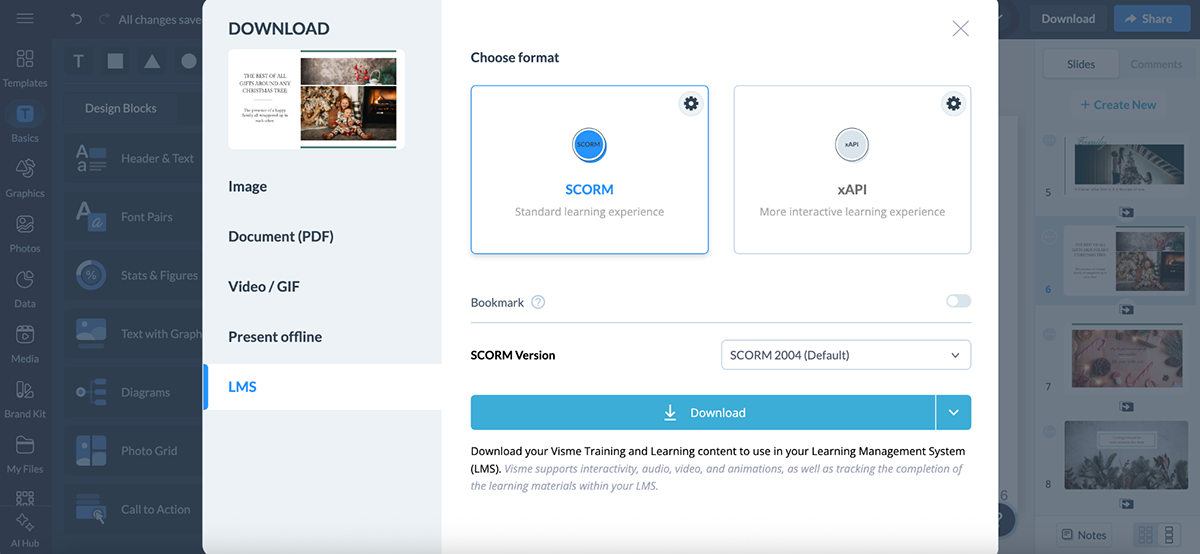Select the LMS download option
The image size is (1200, 554).
pyautogui.click(x=243, y=387)
